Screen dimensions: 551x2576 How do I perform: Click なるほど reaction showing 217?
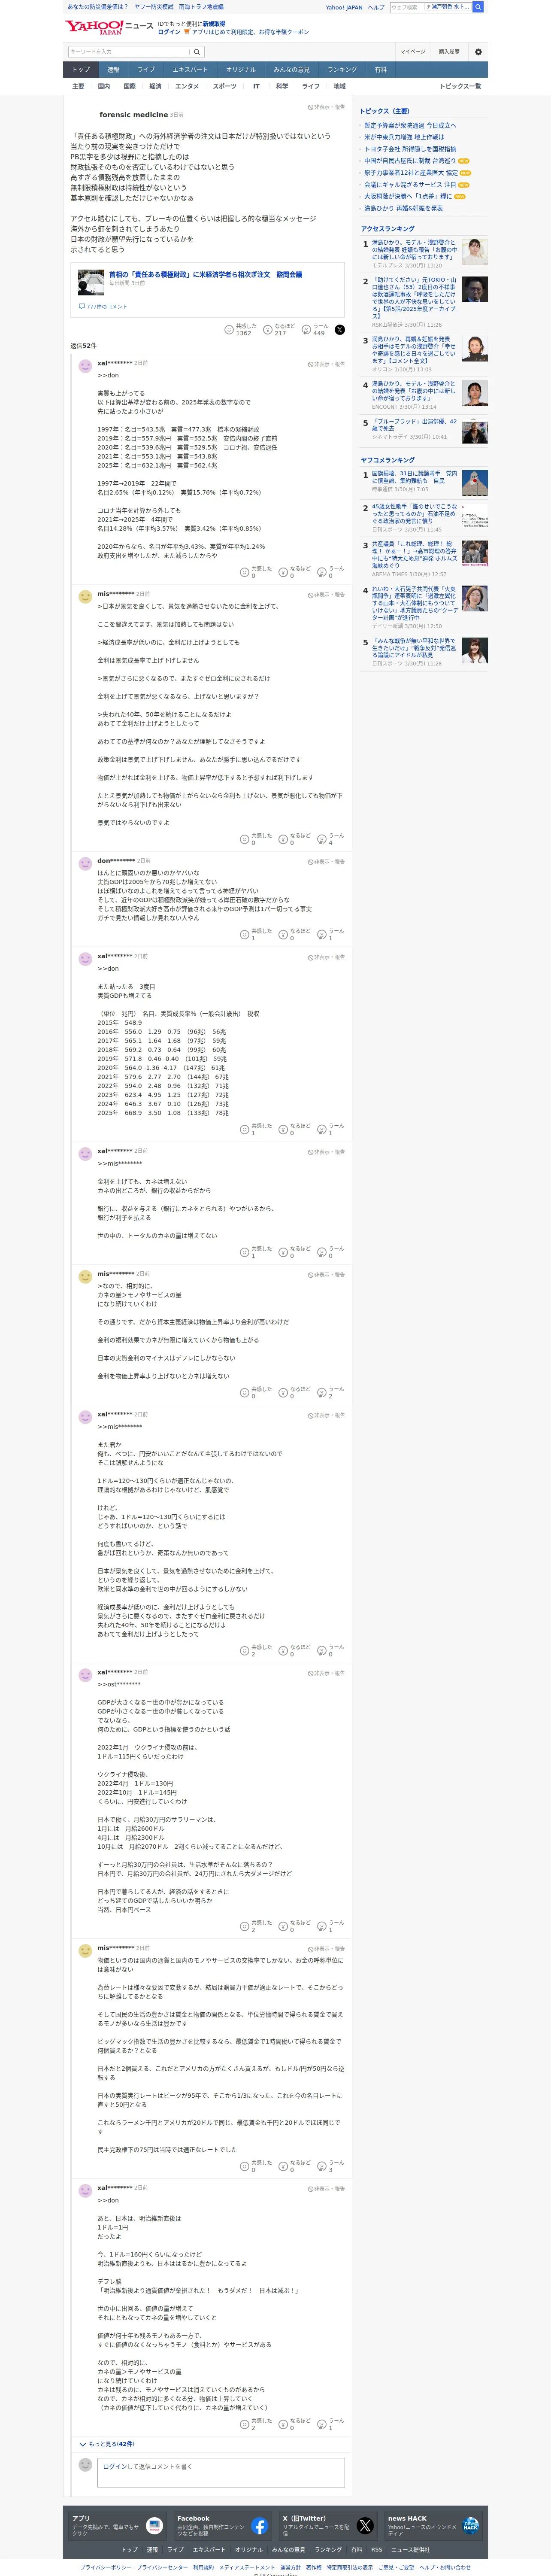pyautogui.click(x=280, y=329)
